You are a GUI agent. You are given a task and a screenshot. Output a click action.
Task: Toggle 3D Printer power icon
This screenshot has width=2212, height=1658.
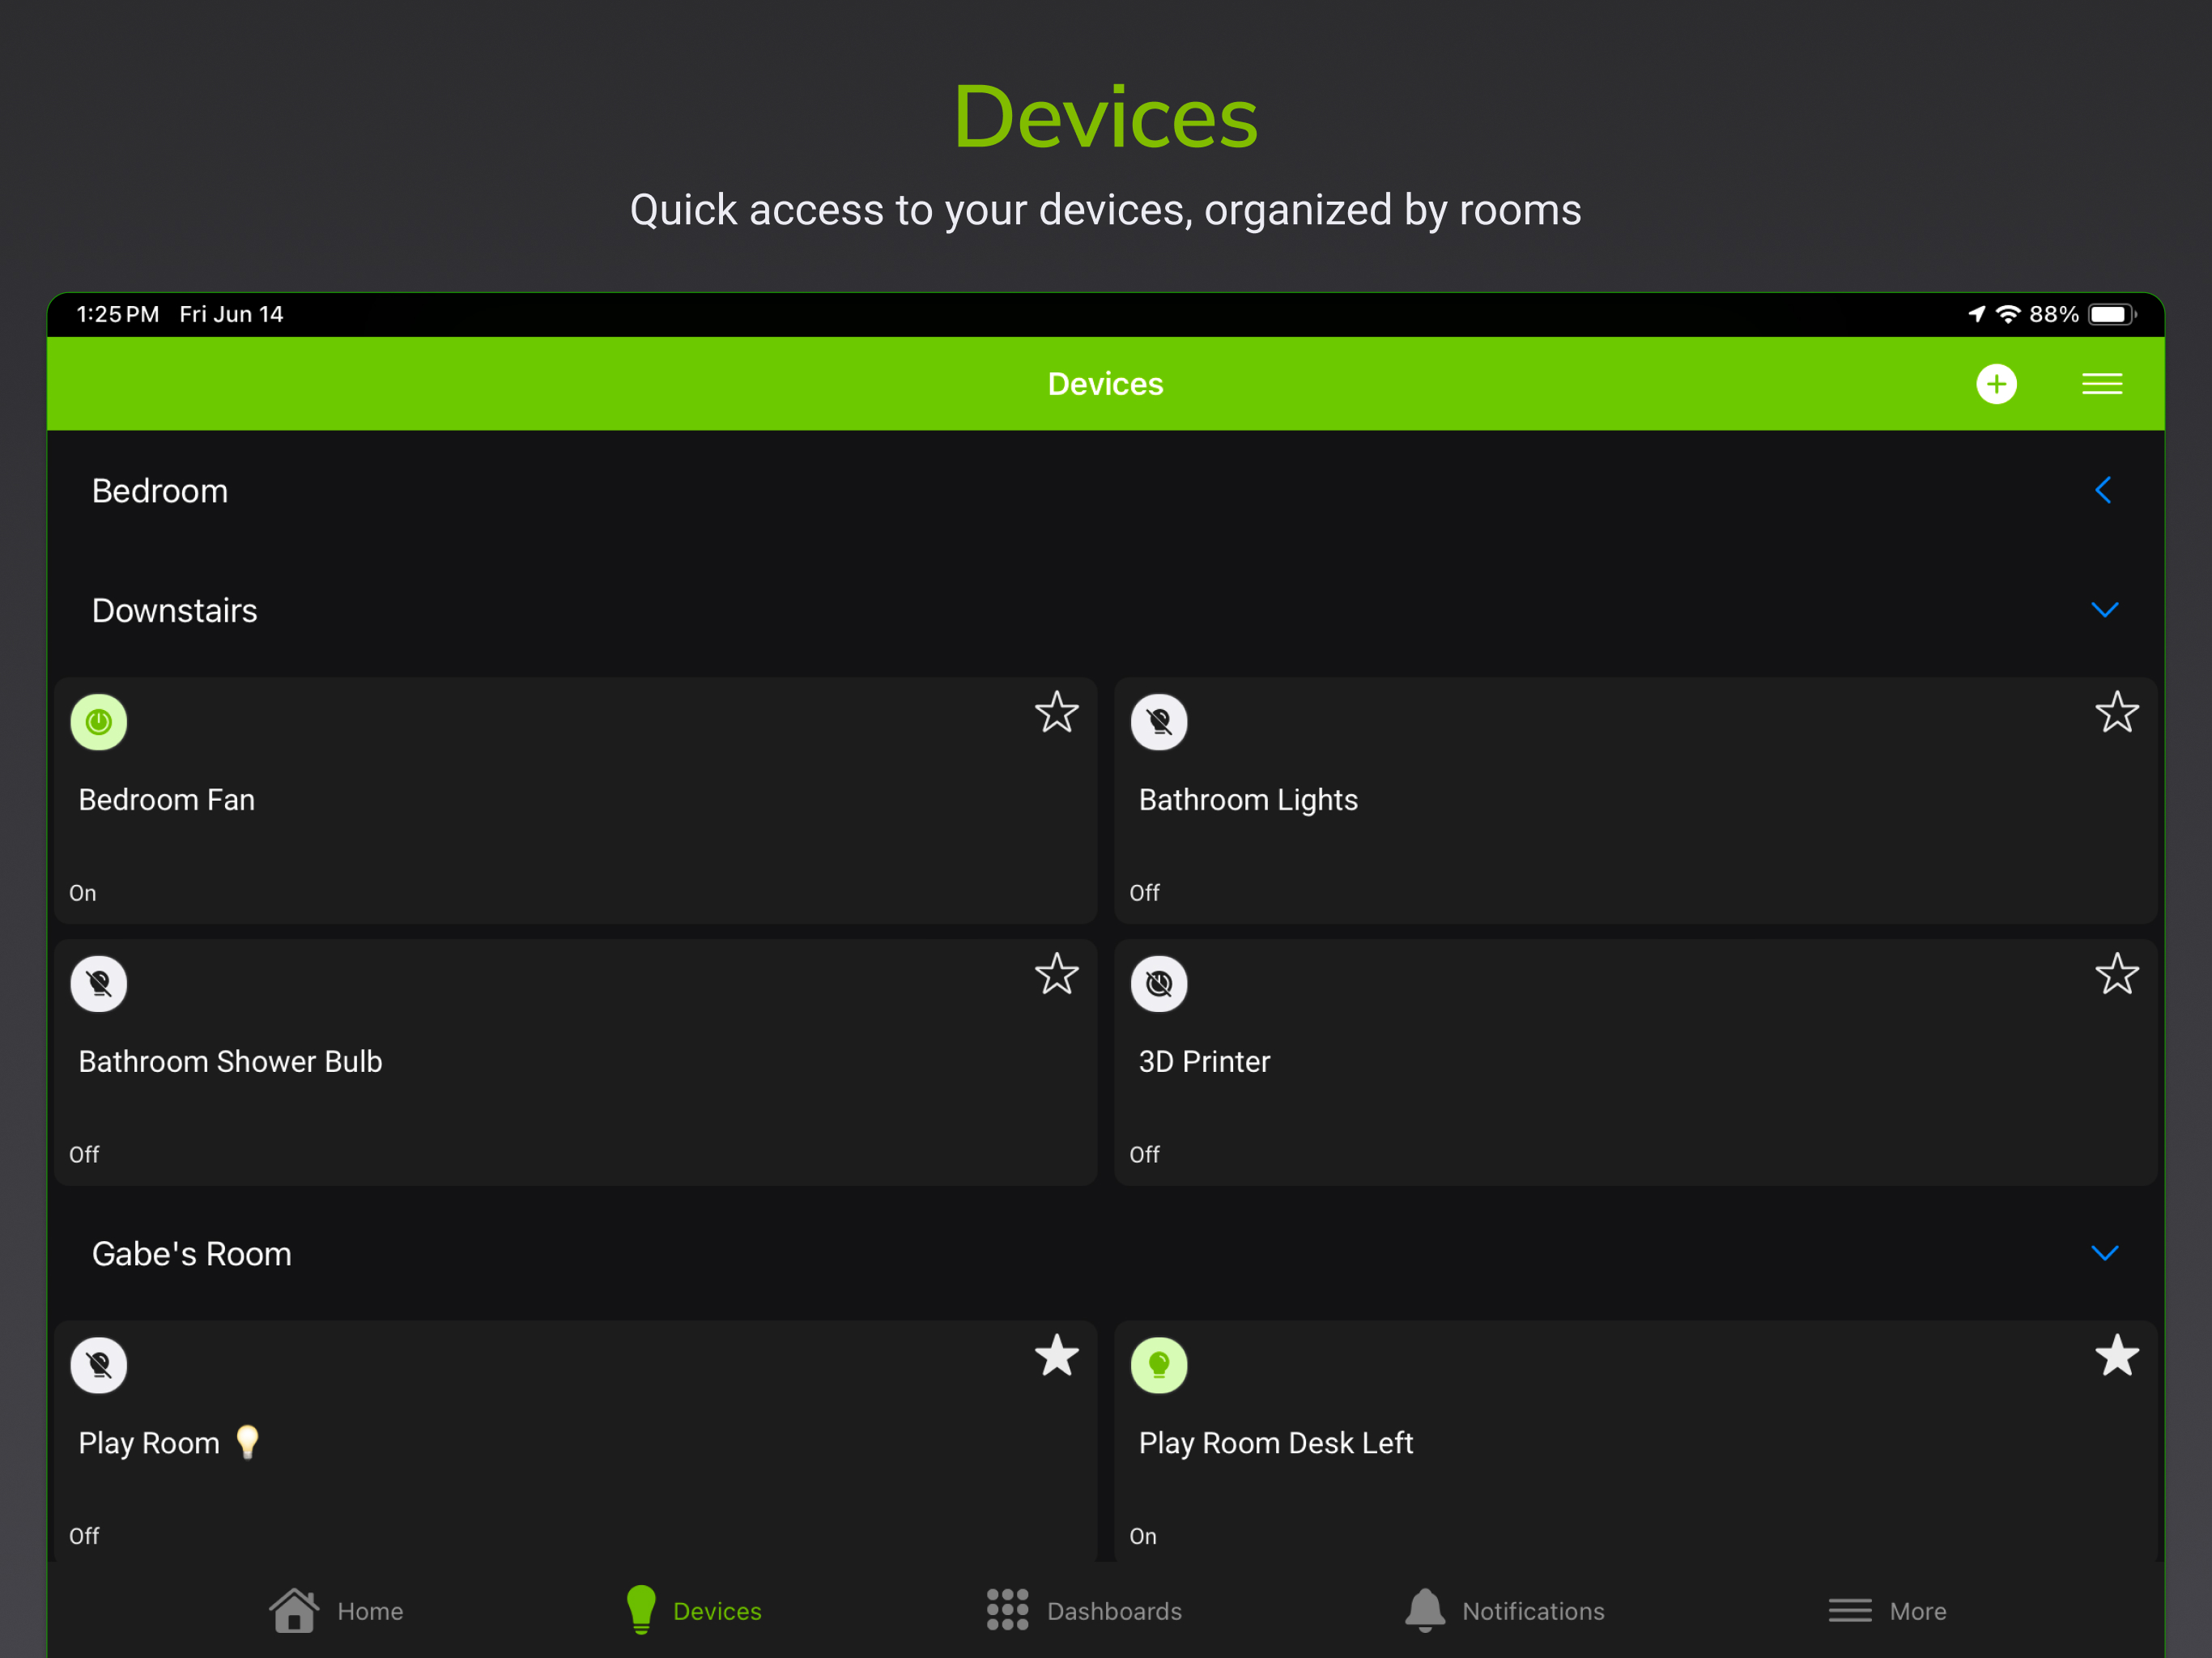1159,984
